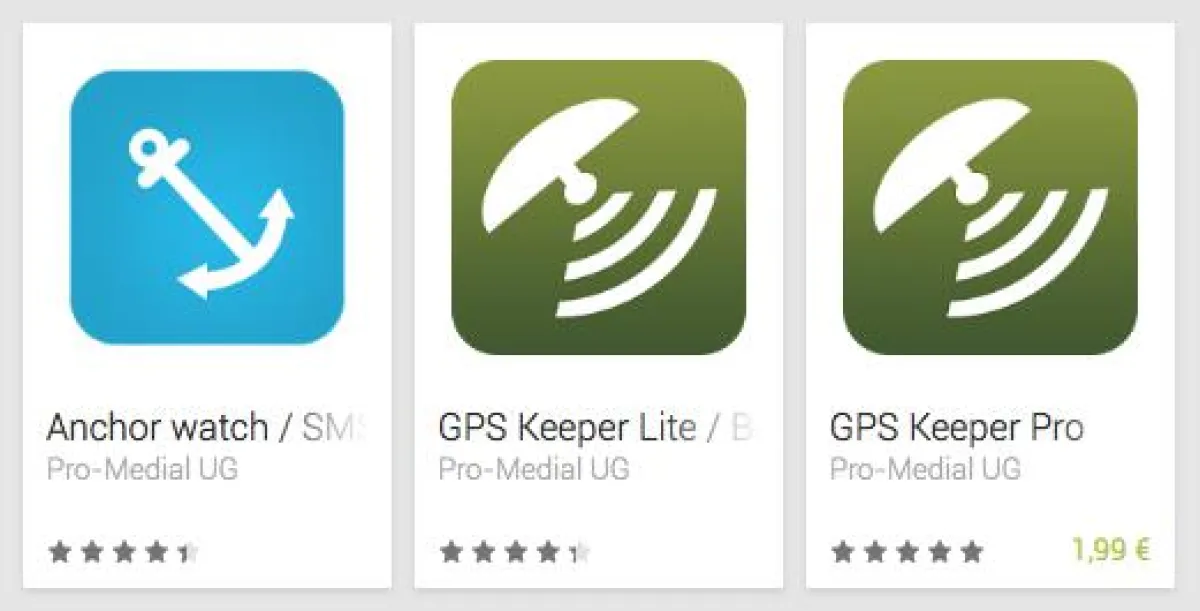Open the GPS Keeper Pro app title
This screenshot has width=1200, height=611.
[957, 428]
